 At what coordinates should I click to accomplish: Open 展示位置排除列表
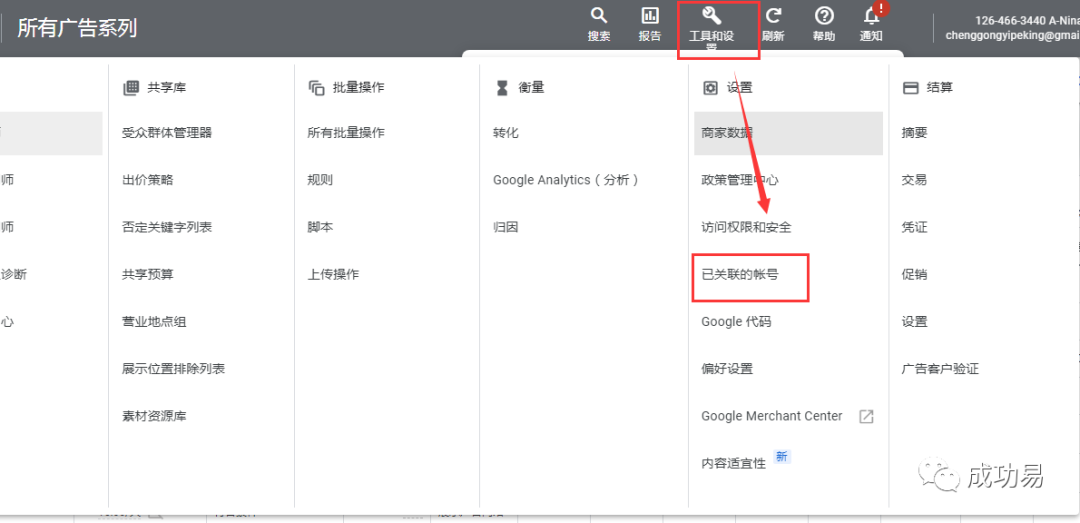(x=174, y=369)
